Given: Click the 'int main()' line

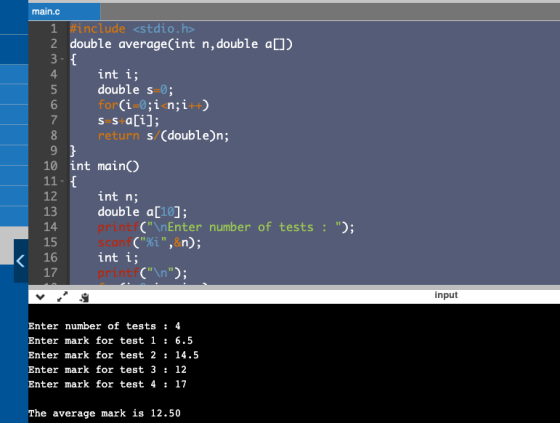Looking at the screenshot, I should [105, 166].
